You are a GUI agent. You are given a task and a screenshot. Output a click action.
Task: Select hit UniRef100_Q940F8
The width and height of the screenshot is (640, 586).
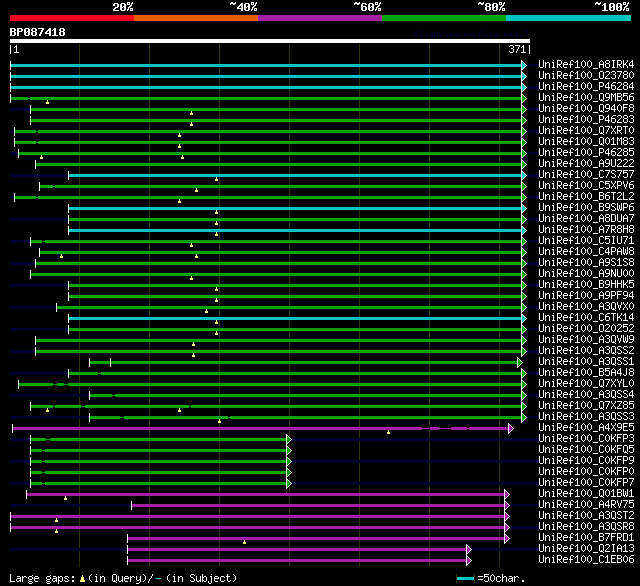pos(586,109)
